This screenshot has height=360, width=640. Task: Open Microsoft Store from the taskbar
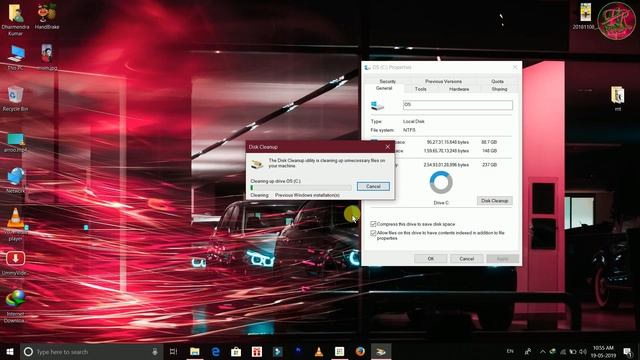236,351
